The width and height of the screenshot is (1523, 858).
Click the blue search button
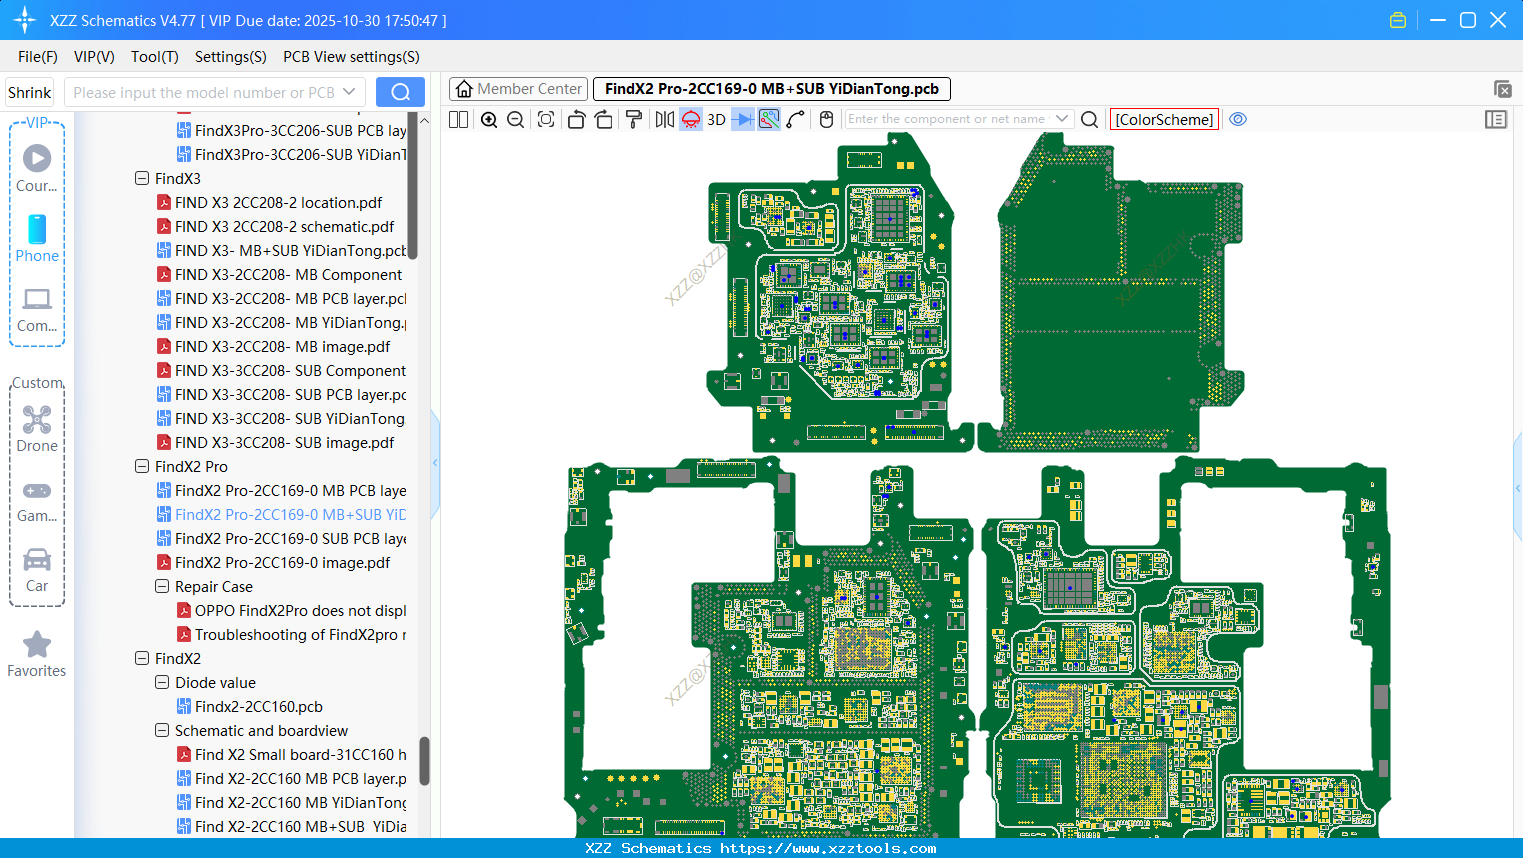400,93
